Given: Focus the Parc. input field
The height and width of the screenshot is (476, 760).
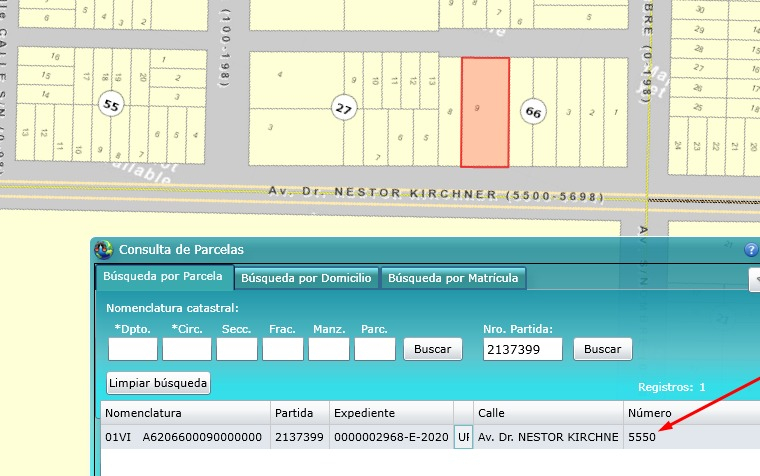Looking at the screenshot, I should click(375, 349).
